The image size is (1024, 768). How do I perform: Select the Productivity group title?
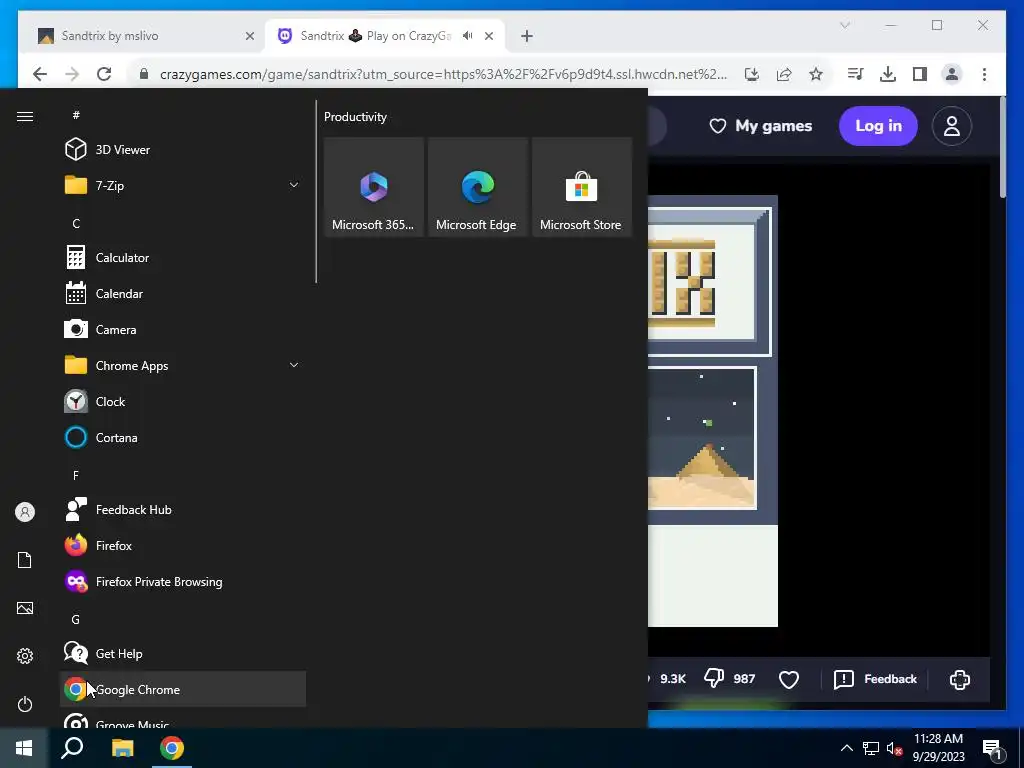click(355, 117)
